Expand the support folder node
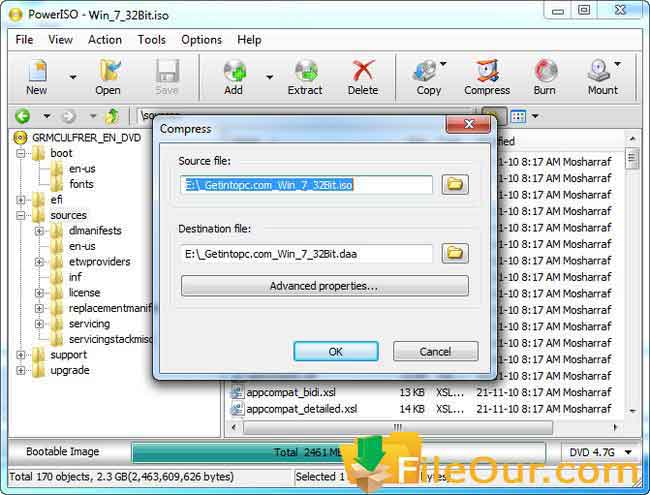The width and height of the screenshot is (650, 495). click(x=21, y=355)
